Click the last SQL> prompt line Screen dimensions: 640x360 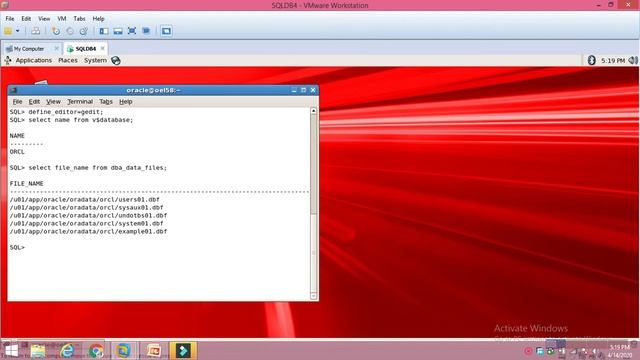(x=17, y=247)
